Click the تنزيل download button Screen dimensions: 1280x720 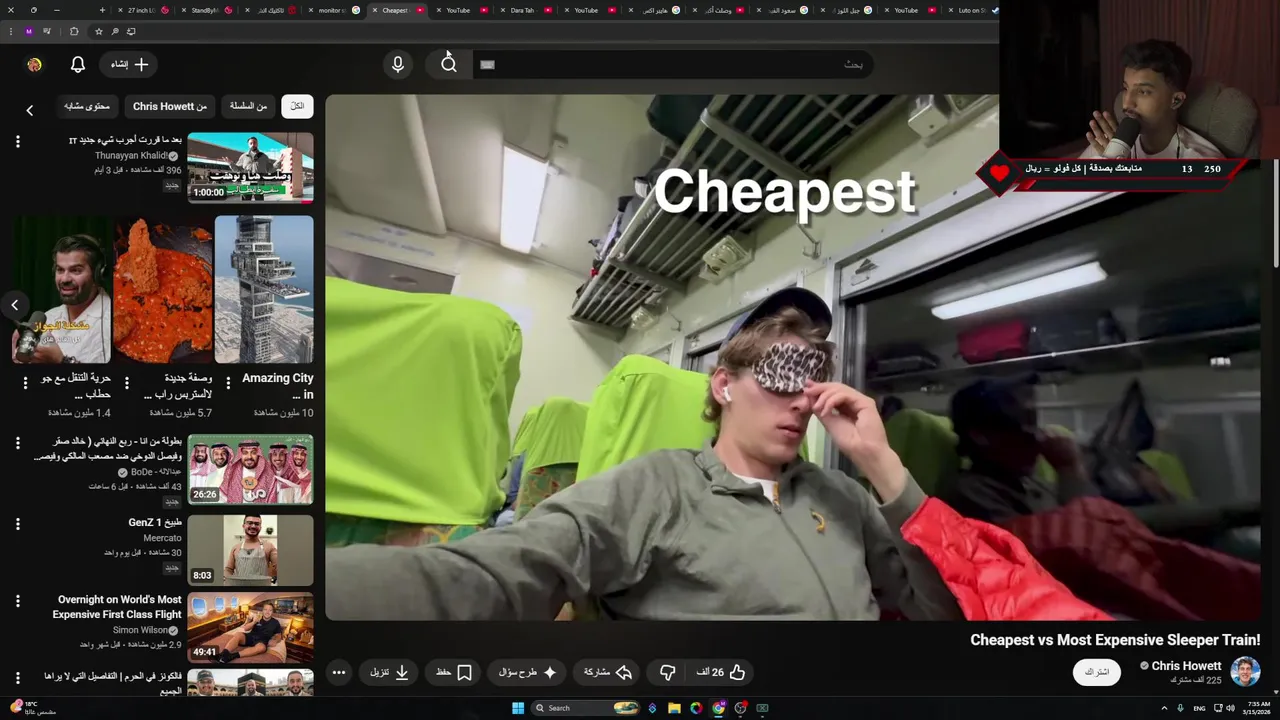[x=390, y=672]
